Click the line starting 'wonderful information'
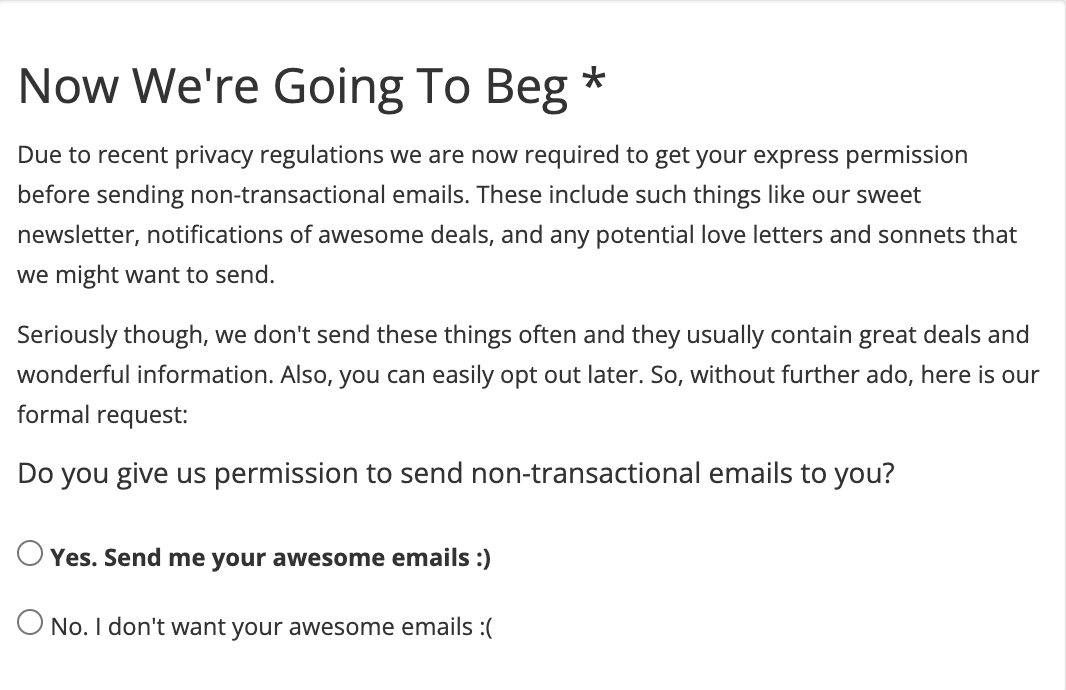The width and height of the screenshot is (1066, 690). 528,375
